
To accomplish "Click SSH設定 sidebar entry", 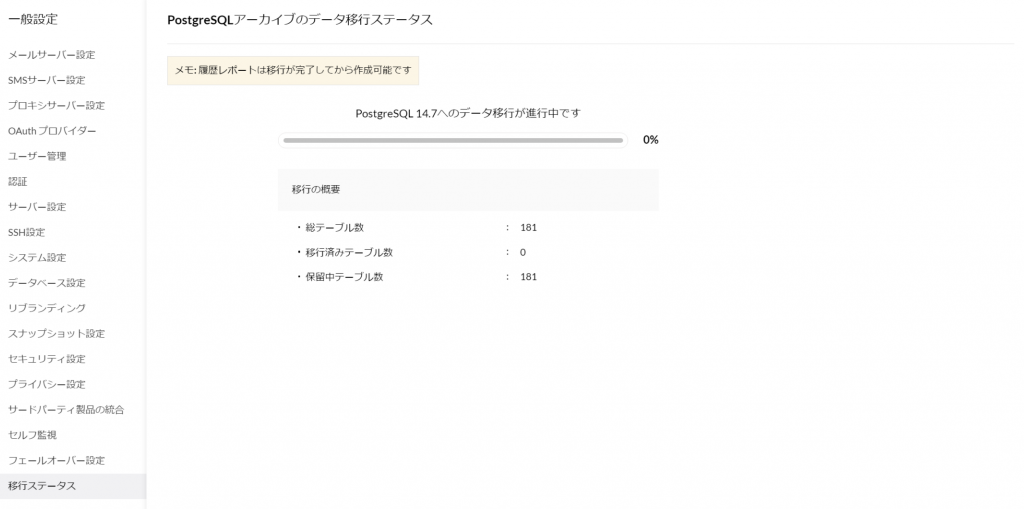I will point(27,232).
